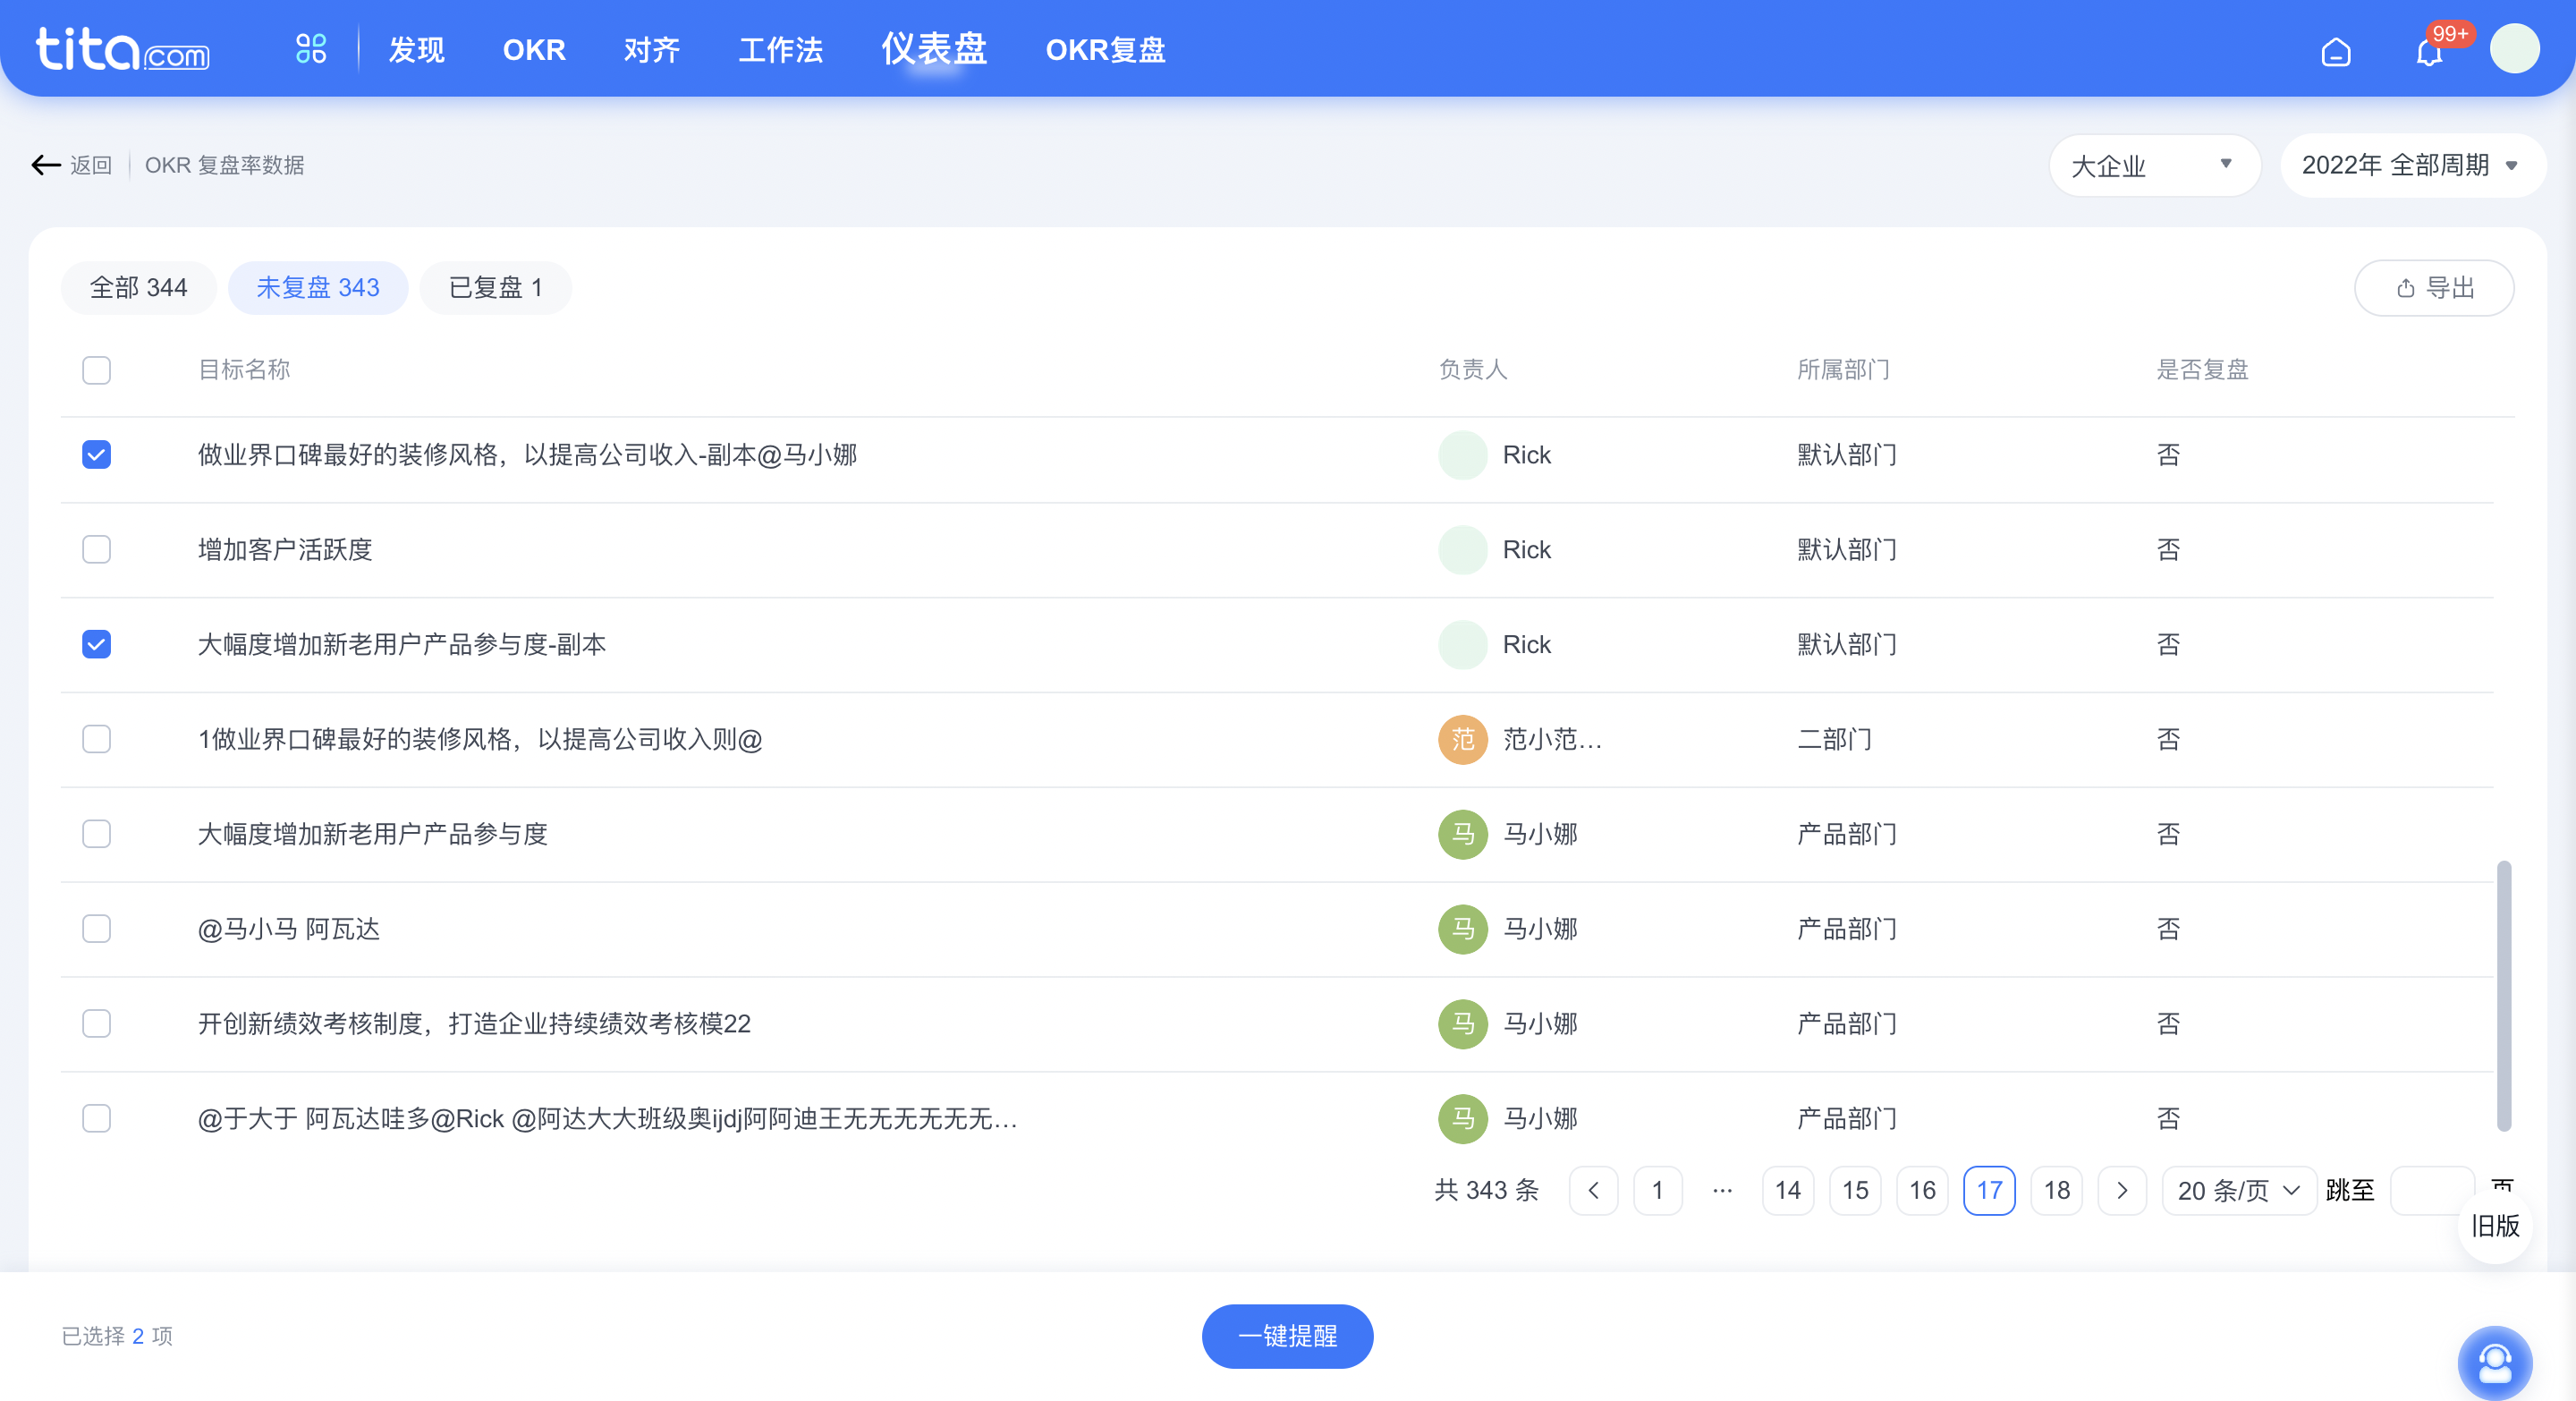
Task: Click the 目标名称 column header
Action: coord(244,370)
